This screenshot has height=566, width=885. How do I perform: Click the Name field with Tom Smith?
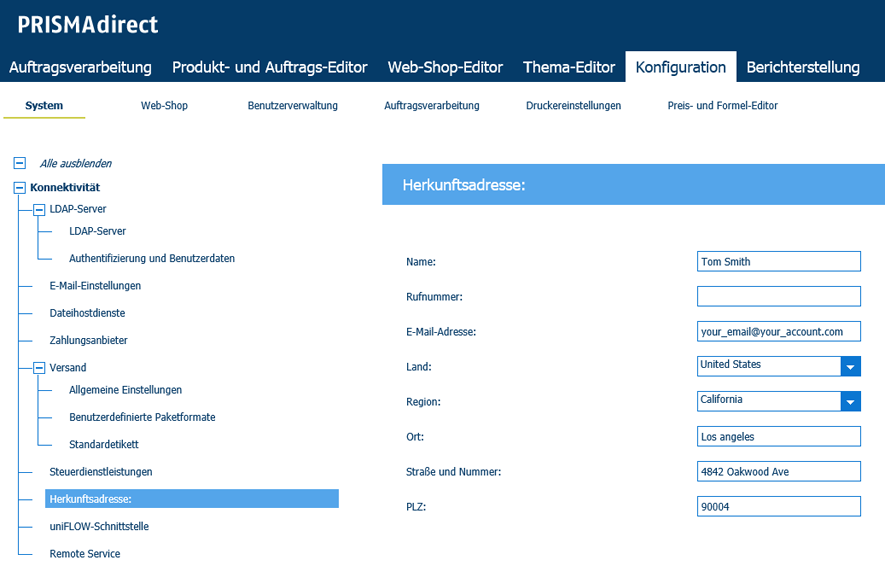[778, 261]
